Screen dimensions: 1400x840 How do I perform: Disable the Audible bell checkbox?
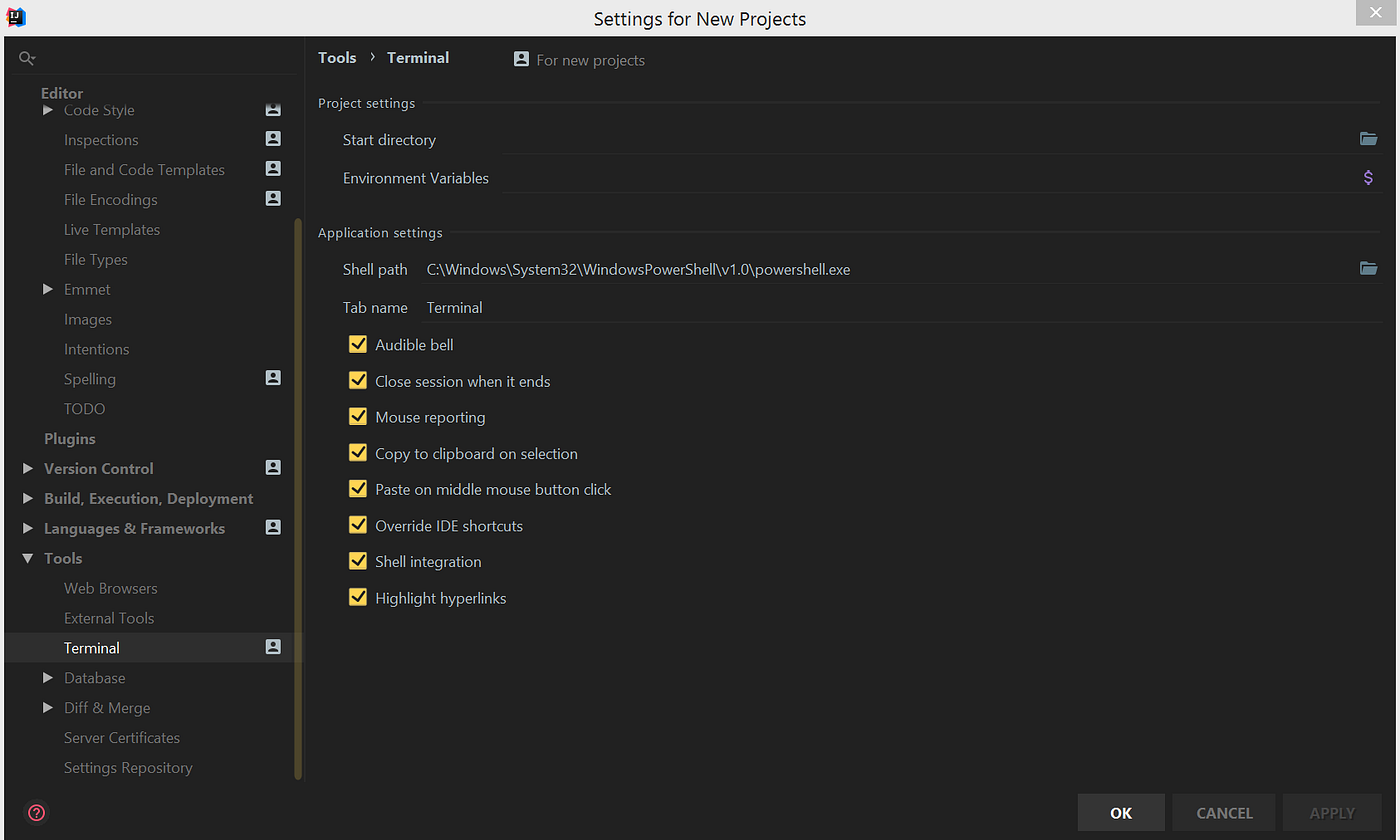358,343
